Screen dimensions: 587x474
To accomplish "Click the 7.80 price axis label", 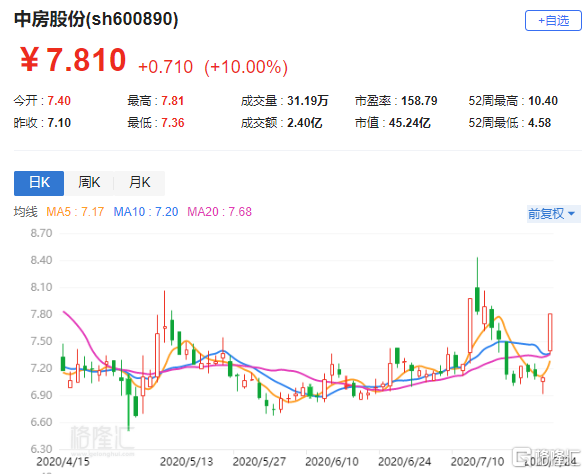I will 41,314.
